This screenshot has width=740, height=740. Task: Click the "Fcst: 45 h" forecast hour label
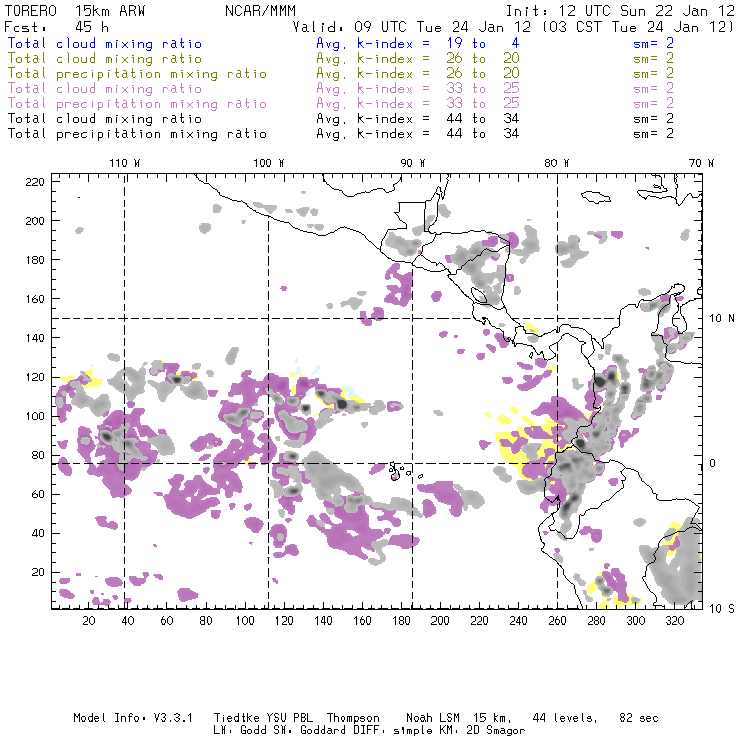56,27
